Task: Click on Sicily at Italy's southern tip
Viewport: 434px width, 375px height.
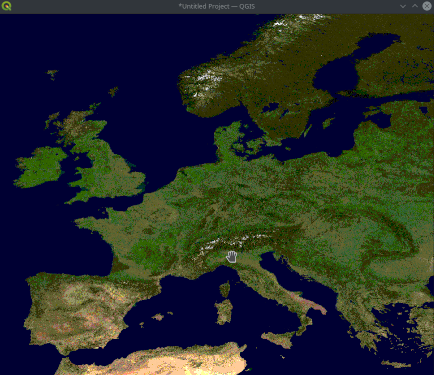Action: tap(278, 339)
